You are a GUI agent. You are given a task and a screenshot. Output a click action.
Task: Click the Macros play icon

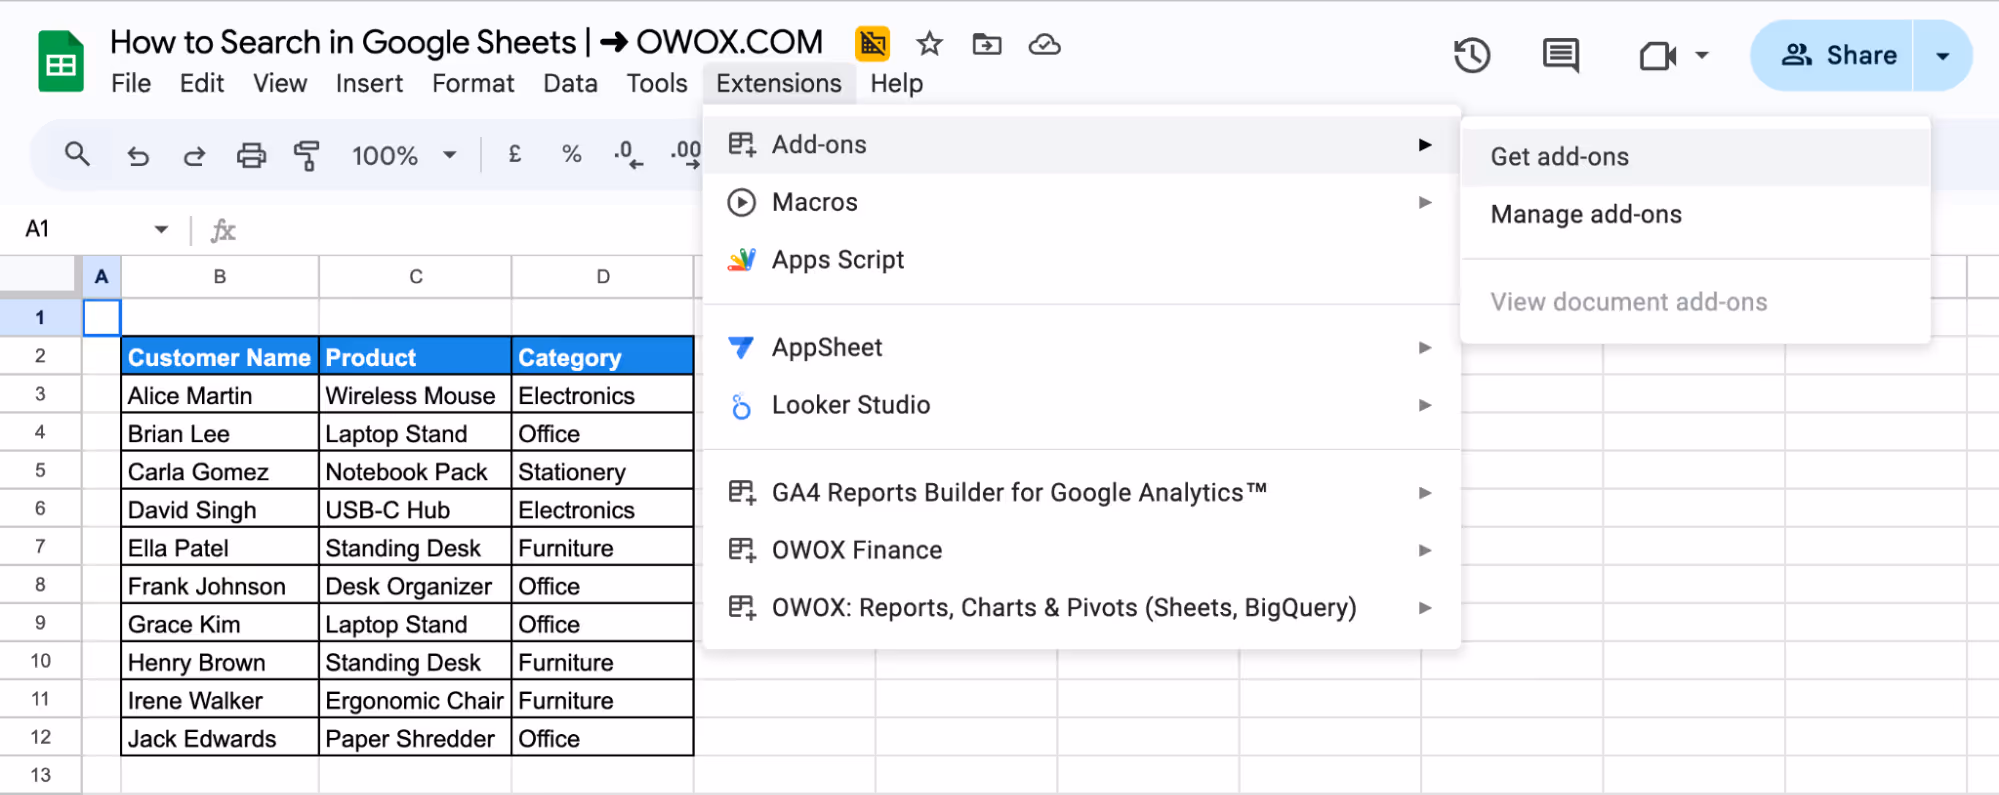tap(741, 202)
